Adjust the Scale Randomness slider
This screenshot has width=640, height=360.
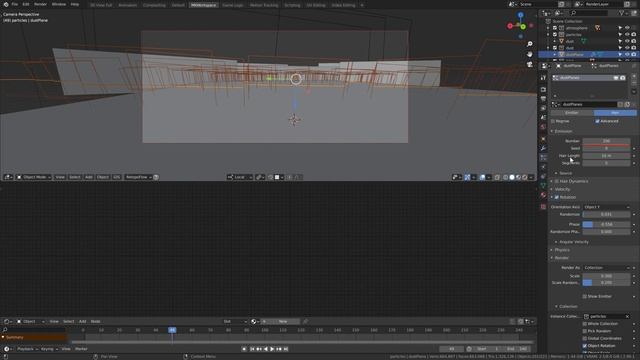[607, 282]
